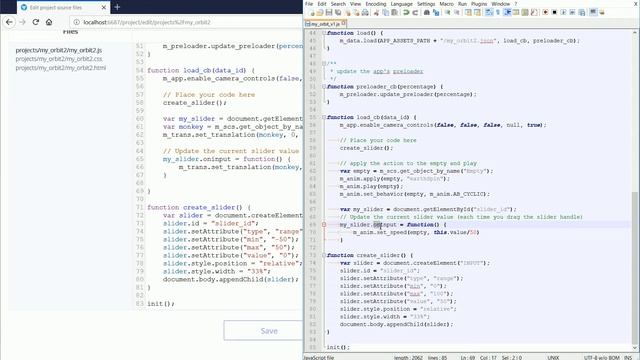
Task: Click the browser address bar URL
Action: pos(147,22)
